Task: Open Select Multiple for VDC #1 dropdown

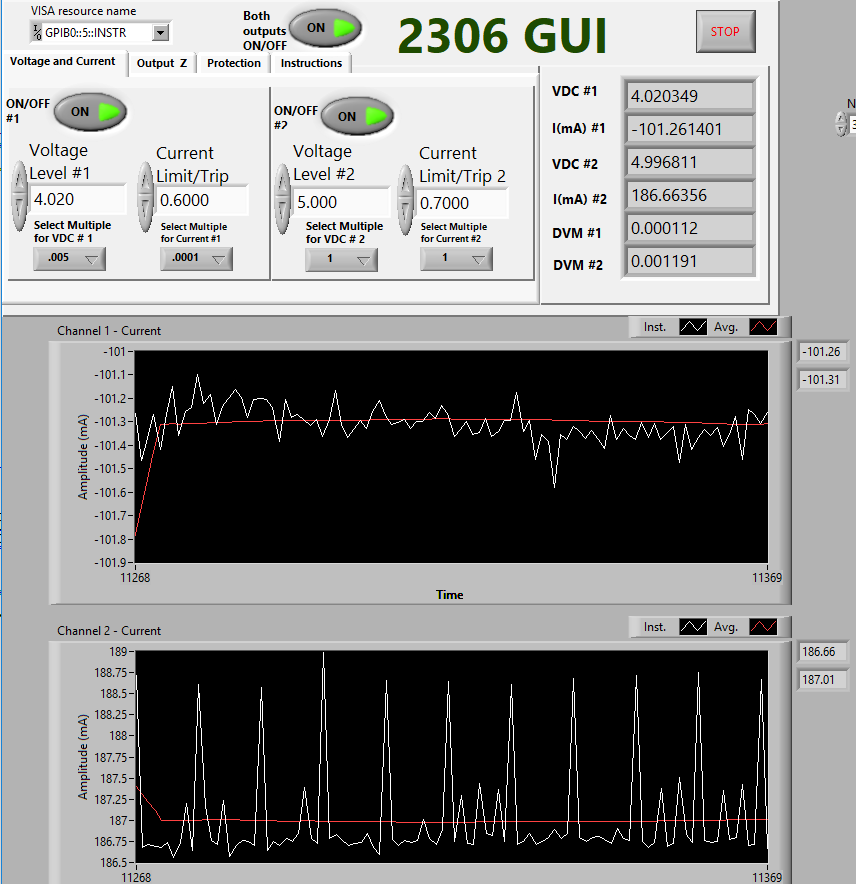Action: click(69, 259)
